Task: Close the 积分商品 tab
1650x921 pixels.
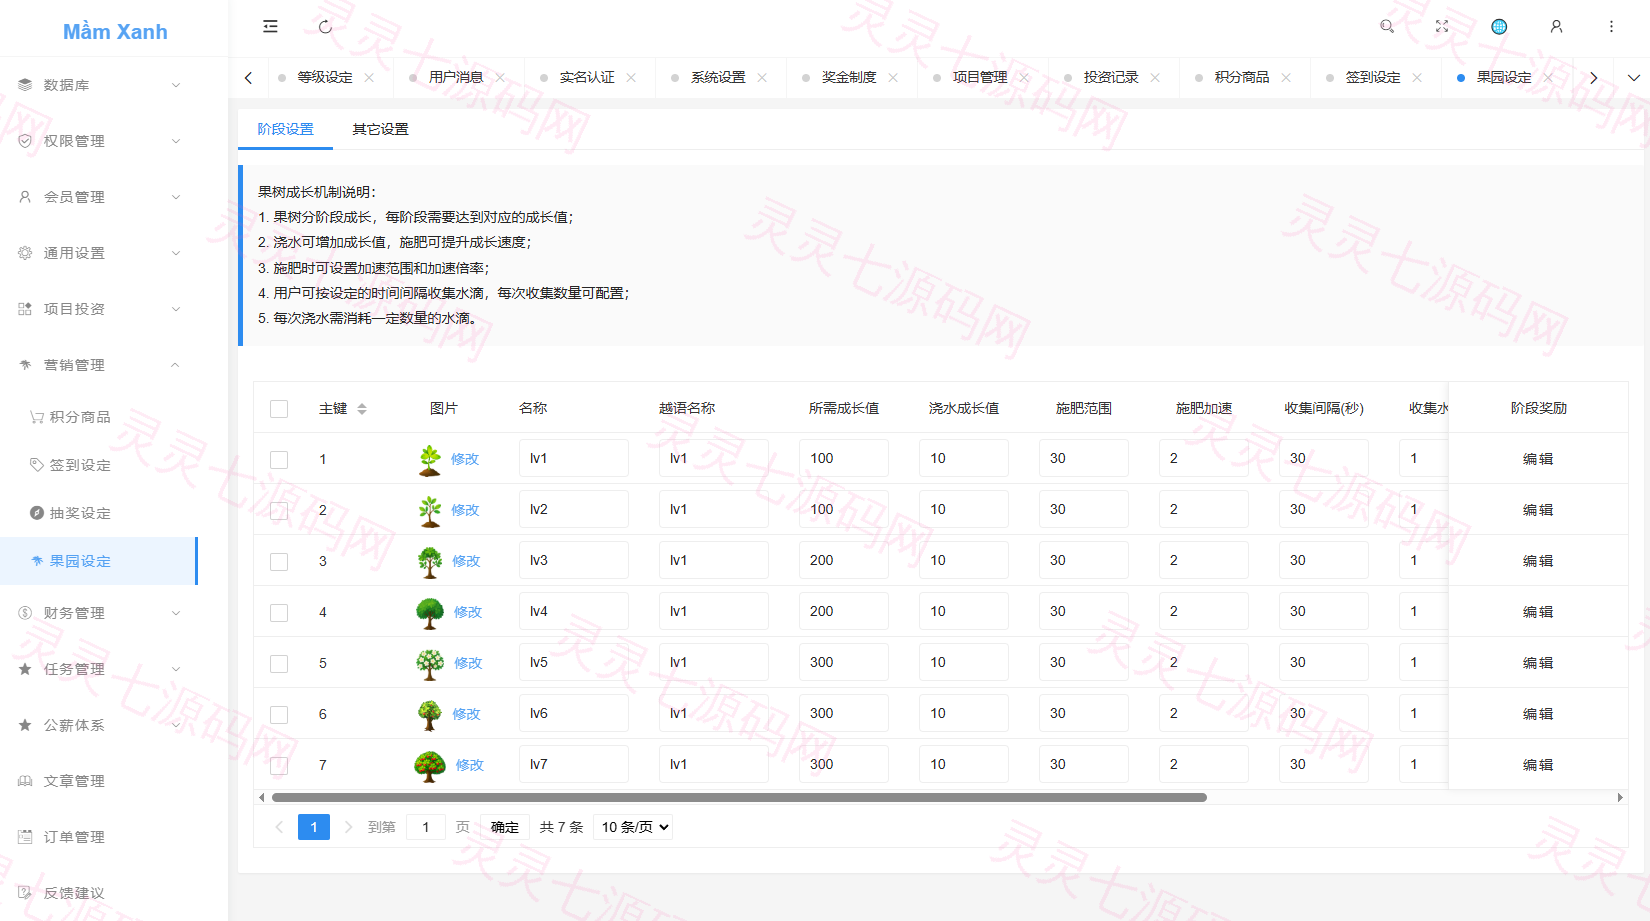Action: 1286,78
